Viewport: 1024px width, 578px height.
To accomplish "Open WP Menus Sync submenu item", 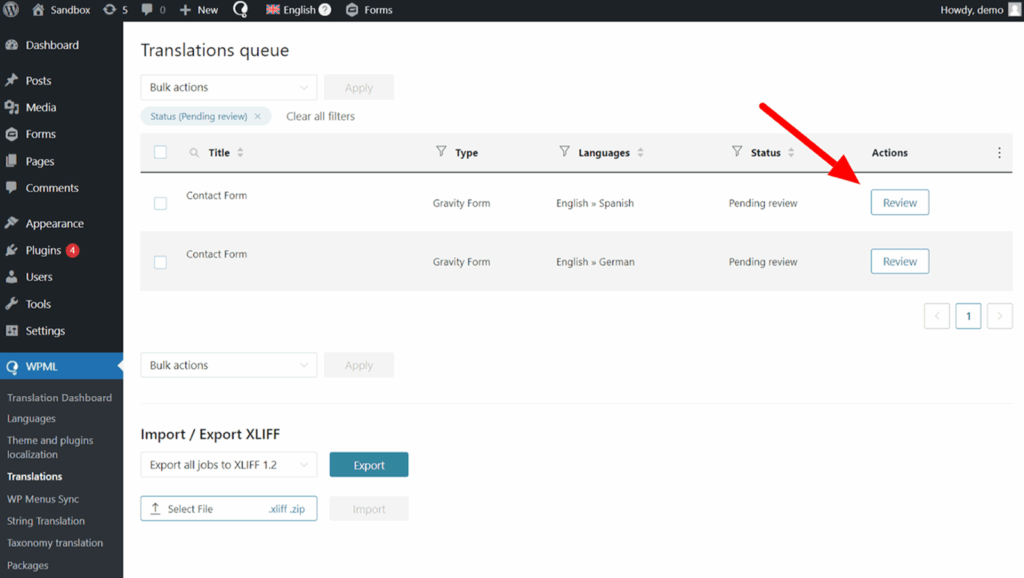I will pyautogui.click(x=43, y=499).
